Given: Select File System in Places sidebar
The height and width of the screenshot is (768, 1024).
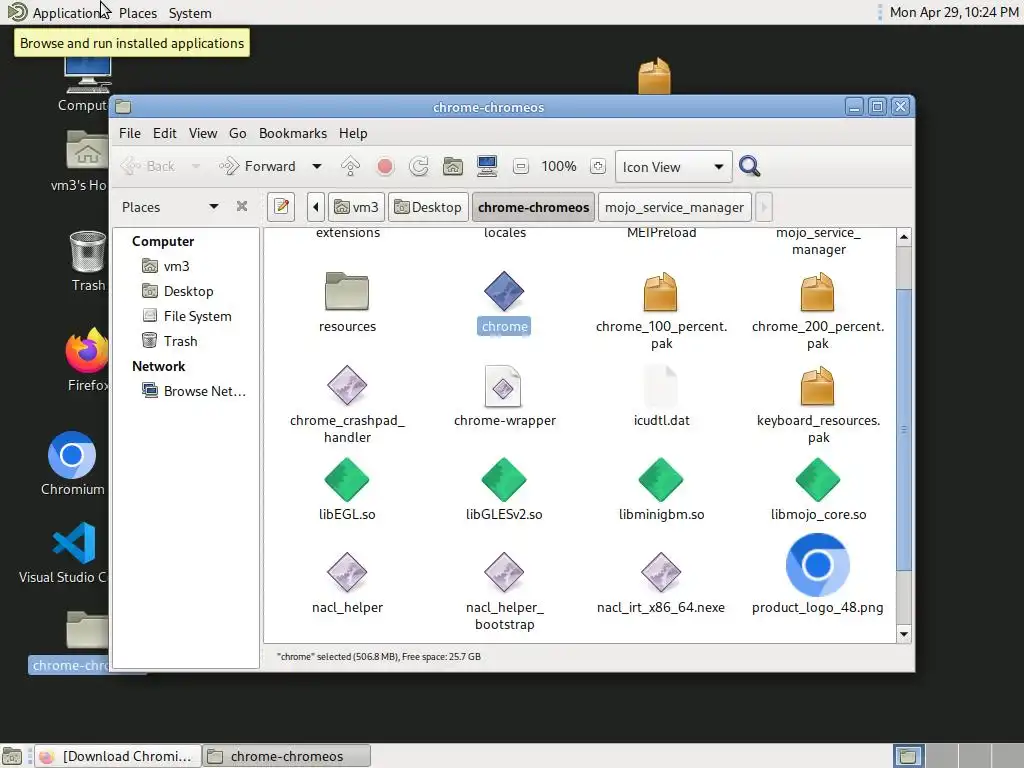Looking at the screenshot, I should click(x=197, y=316).
